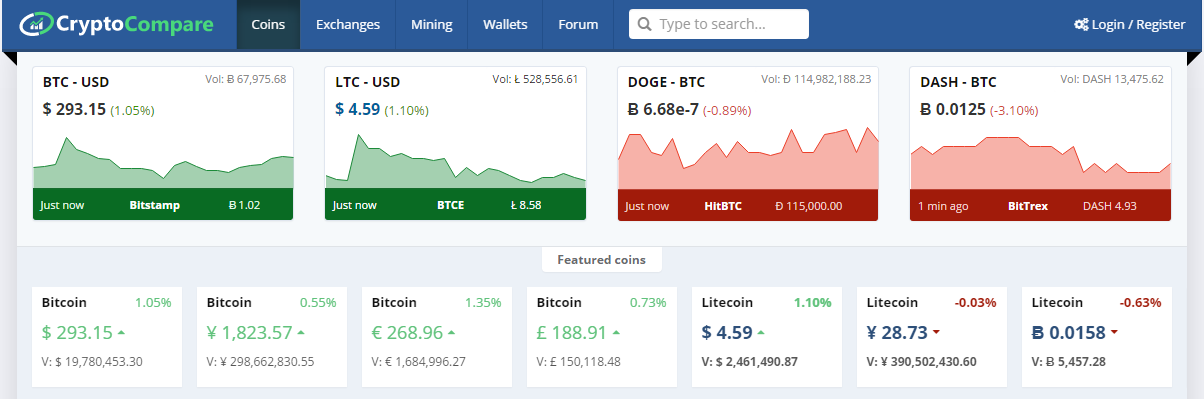Click the green up arrow next to $ 293.15

[x=121, y=331]
